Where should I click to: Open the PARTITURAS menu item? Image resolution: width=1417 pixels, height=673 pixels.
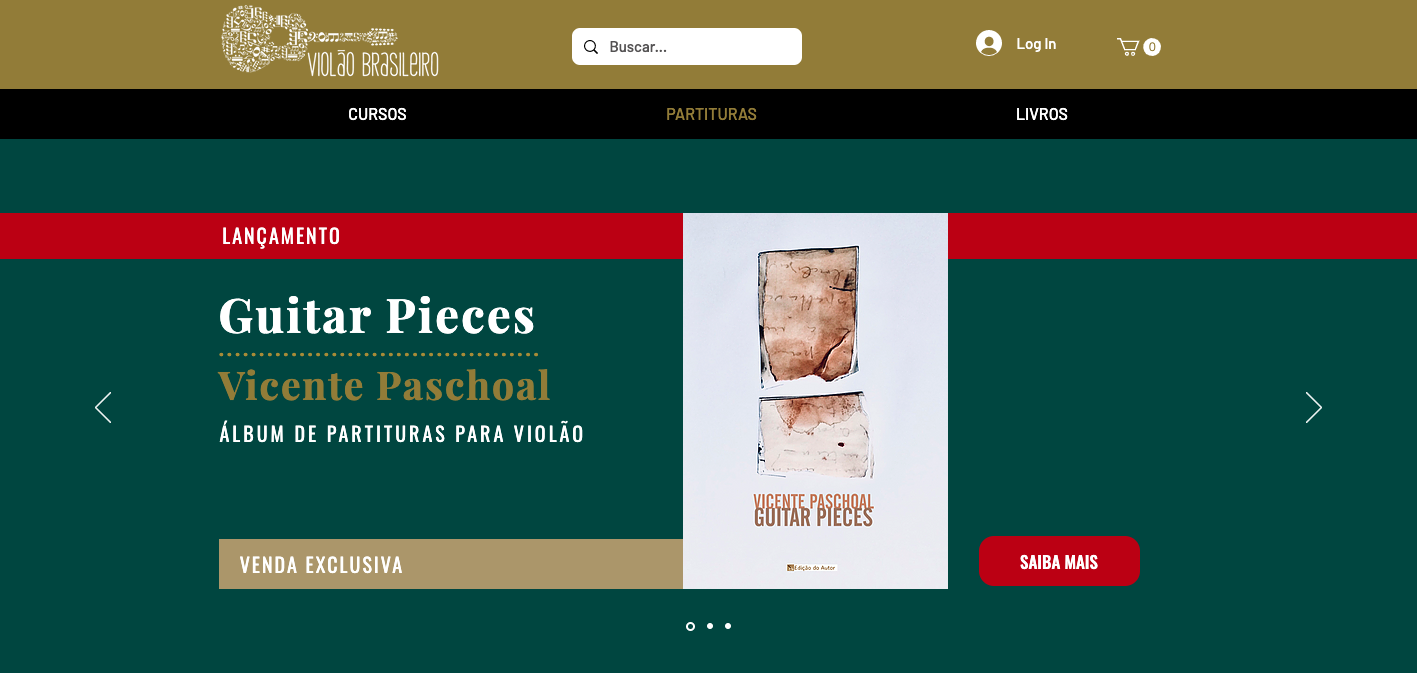[x=711, y=114]
